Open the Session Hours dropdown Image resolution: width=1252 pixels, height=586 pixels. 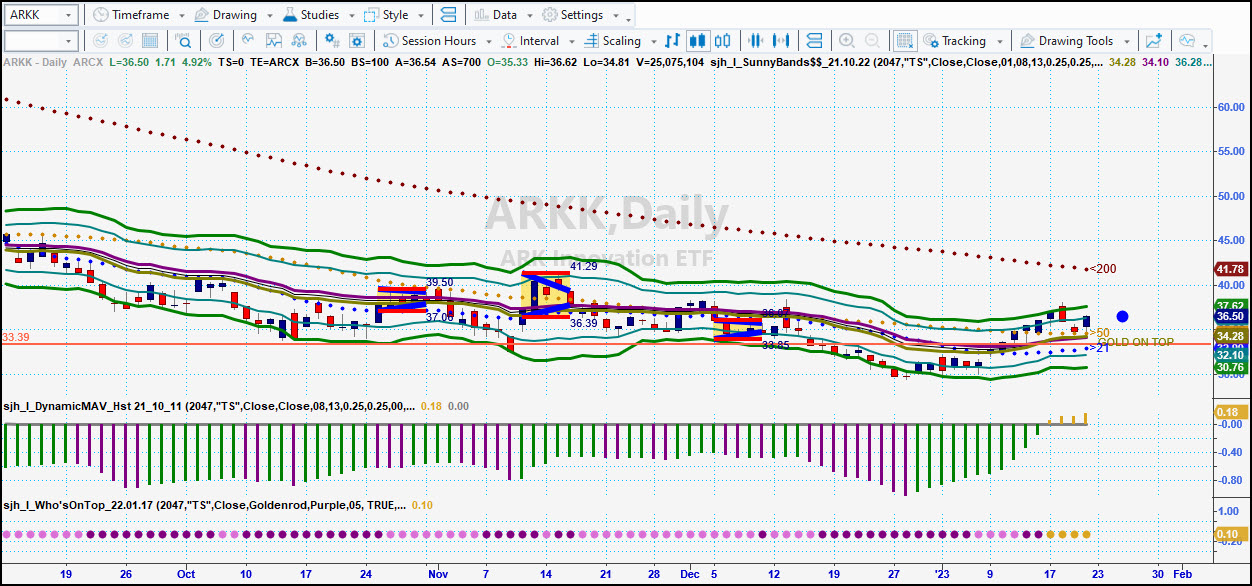pyautogui.click(x=438, y=41)
